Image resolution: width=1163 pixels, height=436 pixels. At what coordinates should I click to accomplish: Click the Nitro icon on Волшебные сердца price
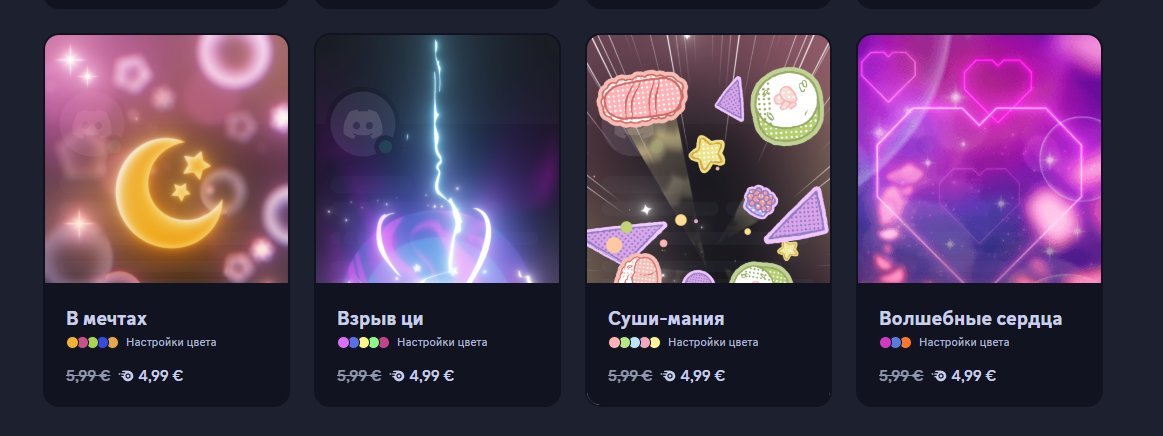(939, 376)
